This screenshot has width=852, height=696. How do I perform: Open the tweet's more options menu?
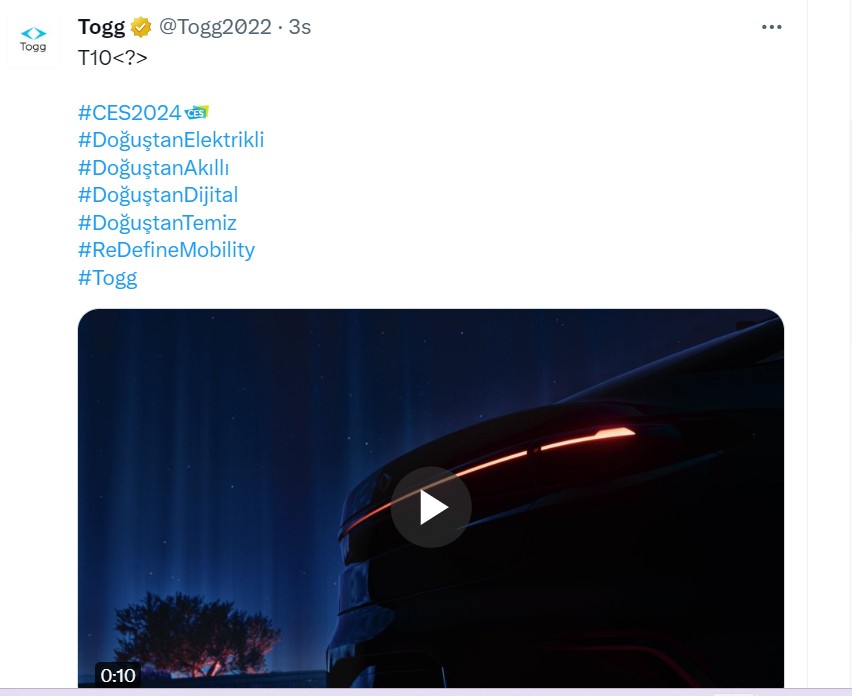pyautogui.click(x=771, y=27)
